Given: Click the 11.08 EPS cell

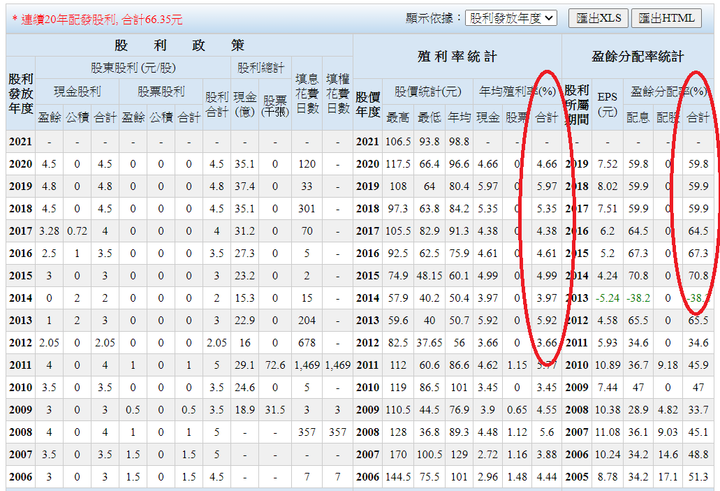Looking at the screenshot, I should 607,432.
